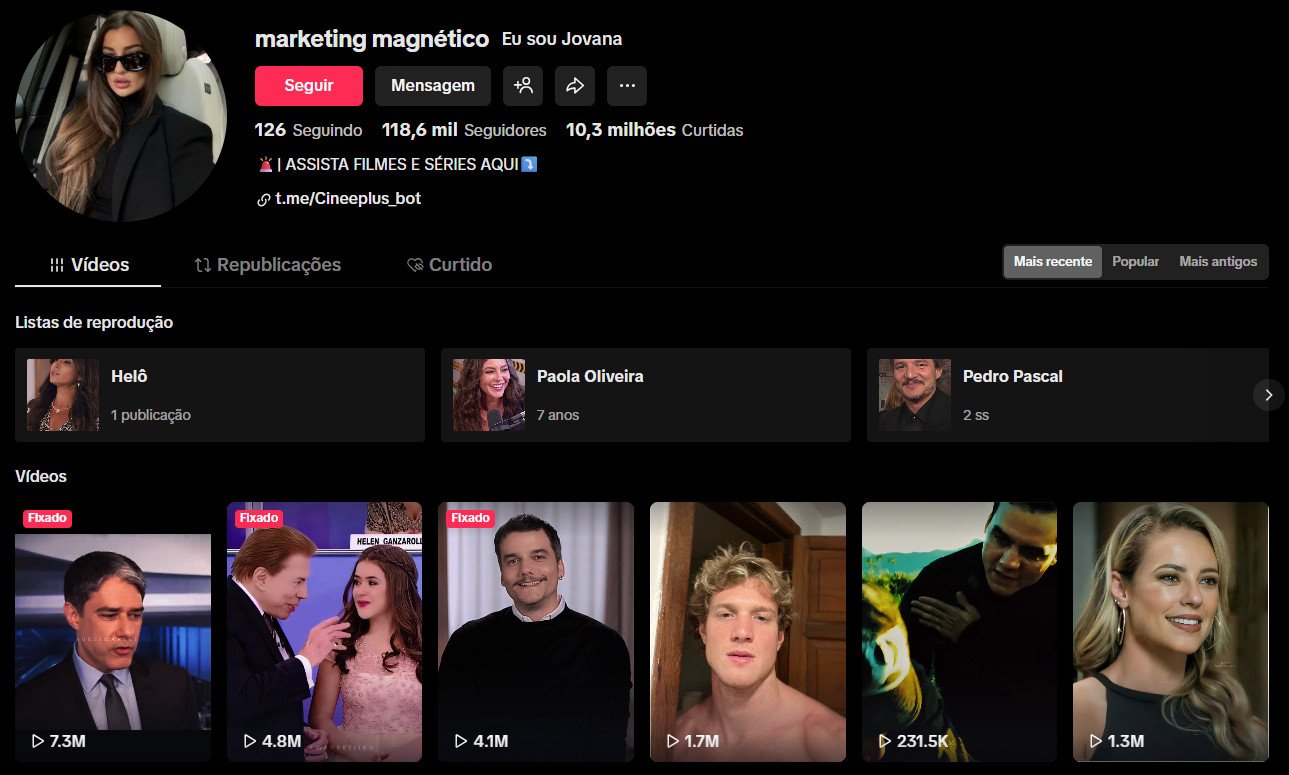Open the Paola Oliveira playlist thumbnail

488,393
